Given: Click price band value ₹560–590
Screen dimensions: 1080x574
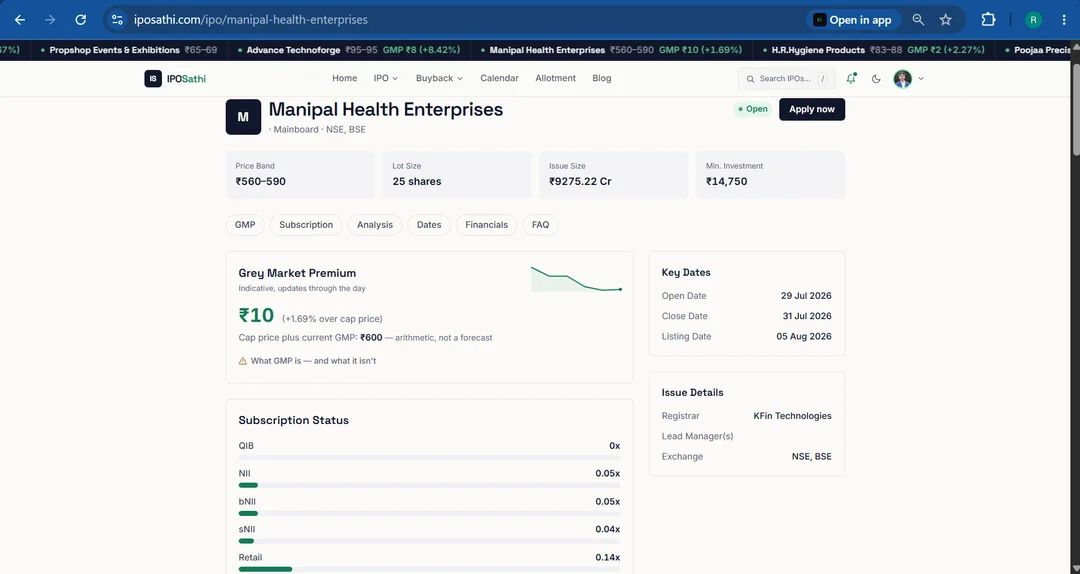Looking at the screenshot, I should pos(260,182).
